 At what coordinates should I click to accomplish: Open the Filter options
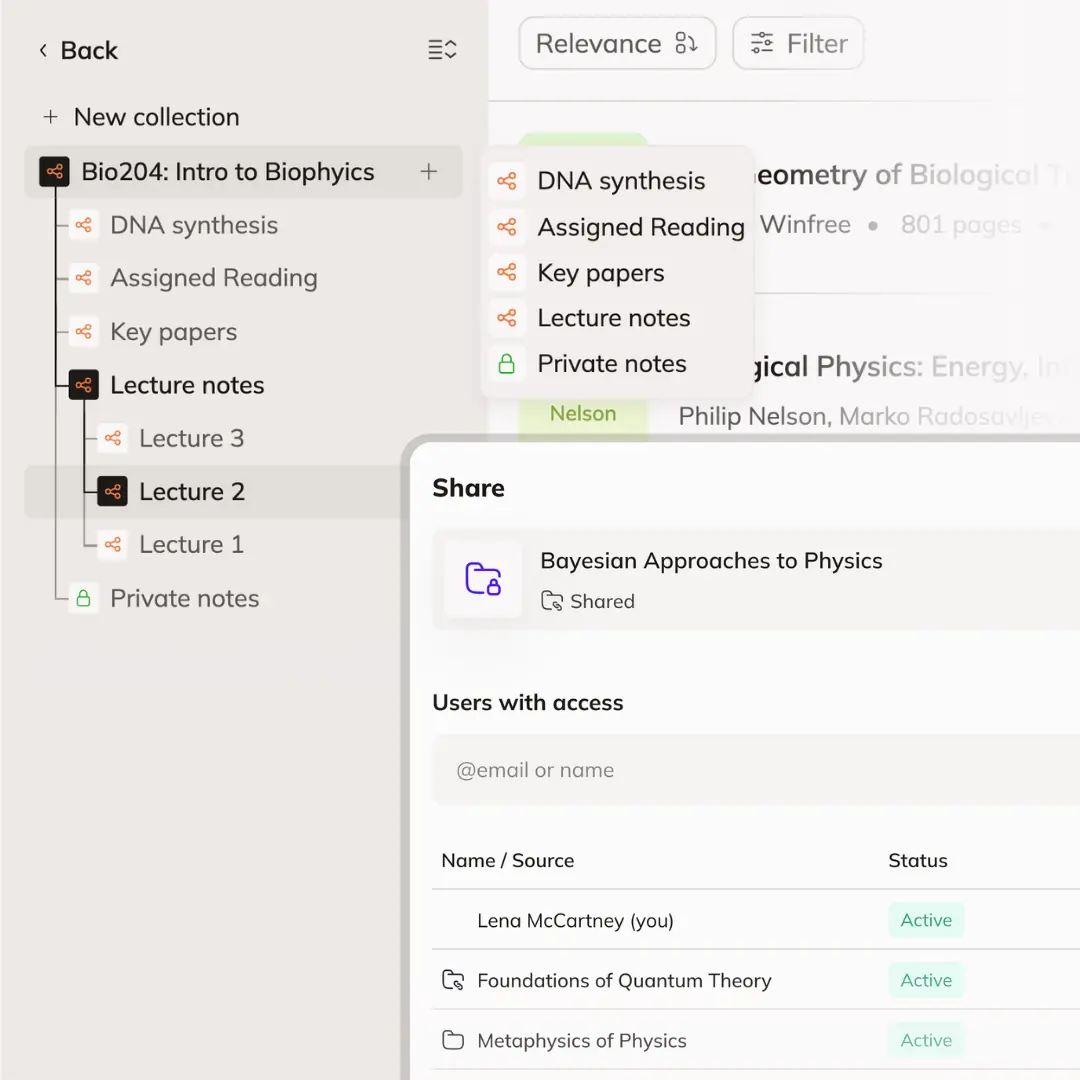tap(798, 43)
